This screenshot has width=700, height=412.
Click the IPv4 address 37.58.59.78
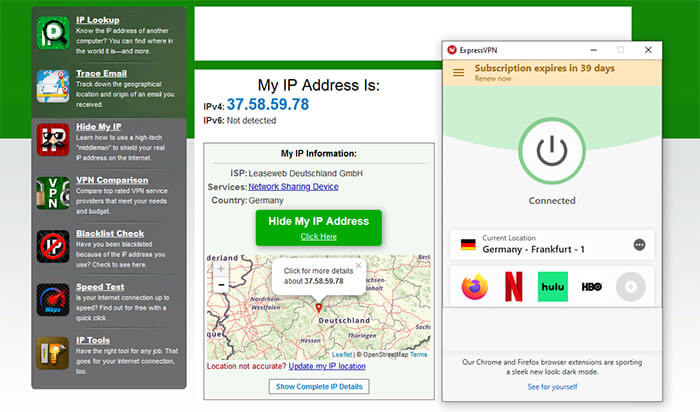click(x=268, y=104)
